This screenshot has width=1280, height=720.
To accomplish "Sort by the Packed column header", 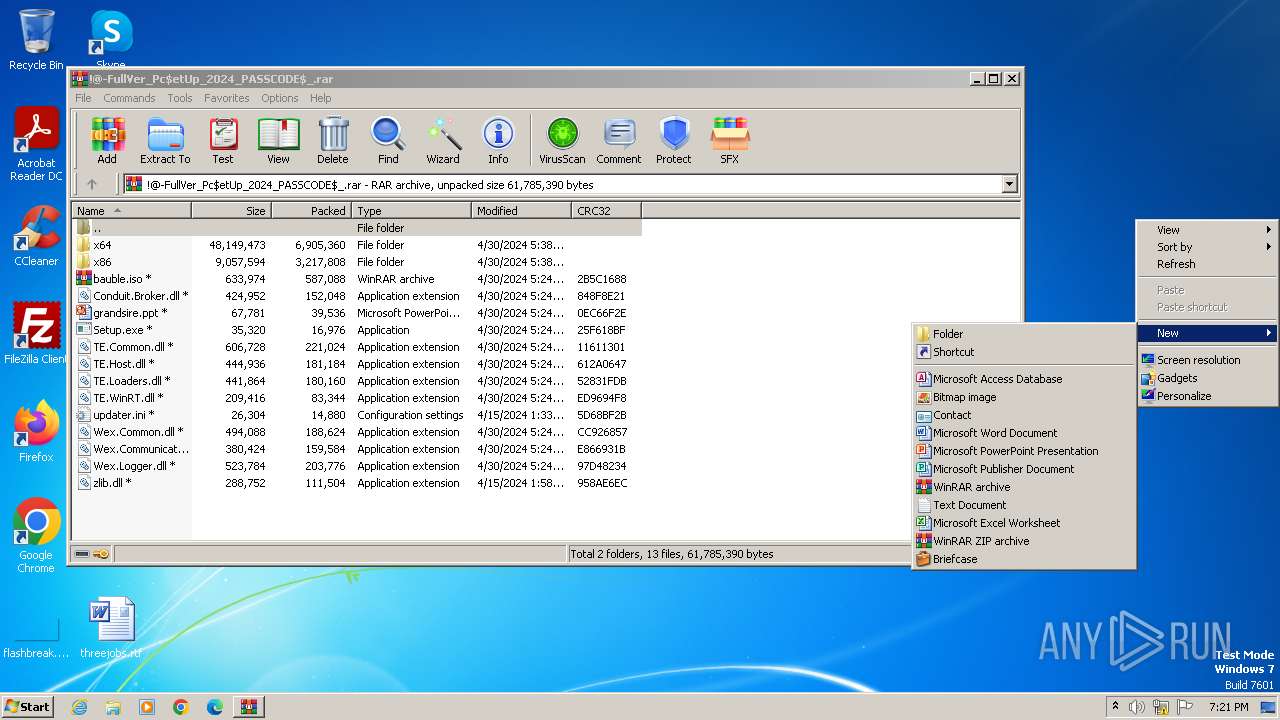I will [311, 211].
